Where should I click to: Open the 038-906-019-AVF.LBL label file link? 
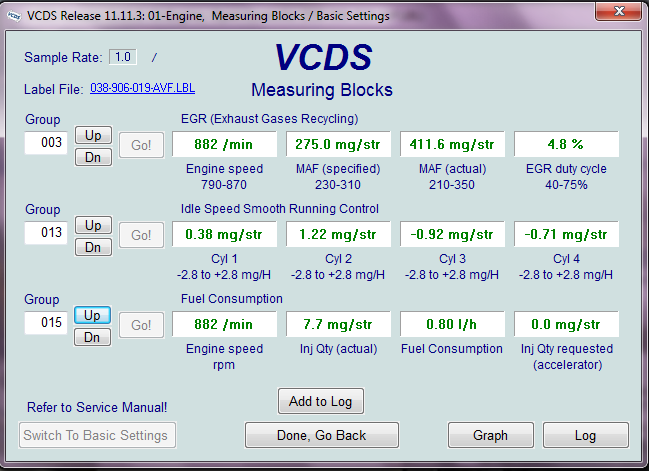142,88
